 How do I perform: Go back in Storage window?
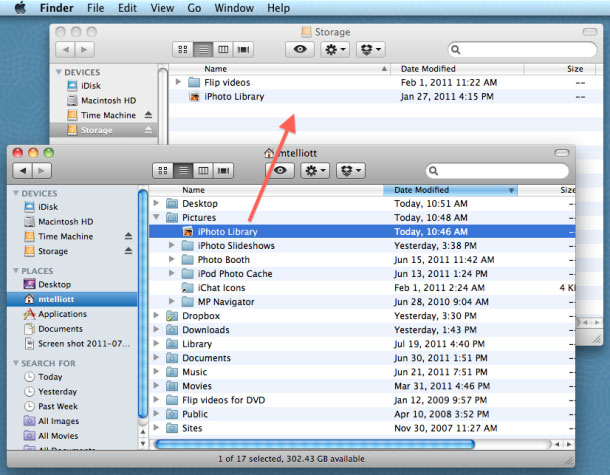[65, 49]
